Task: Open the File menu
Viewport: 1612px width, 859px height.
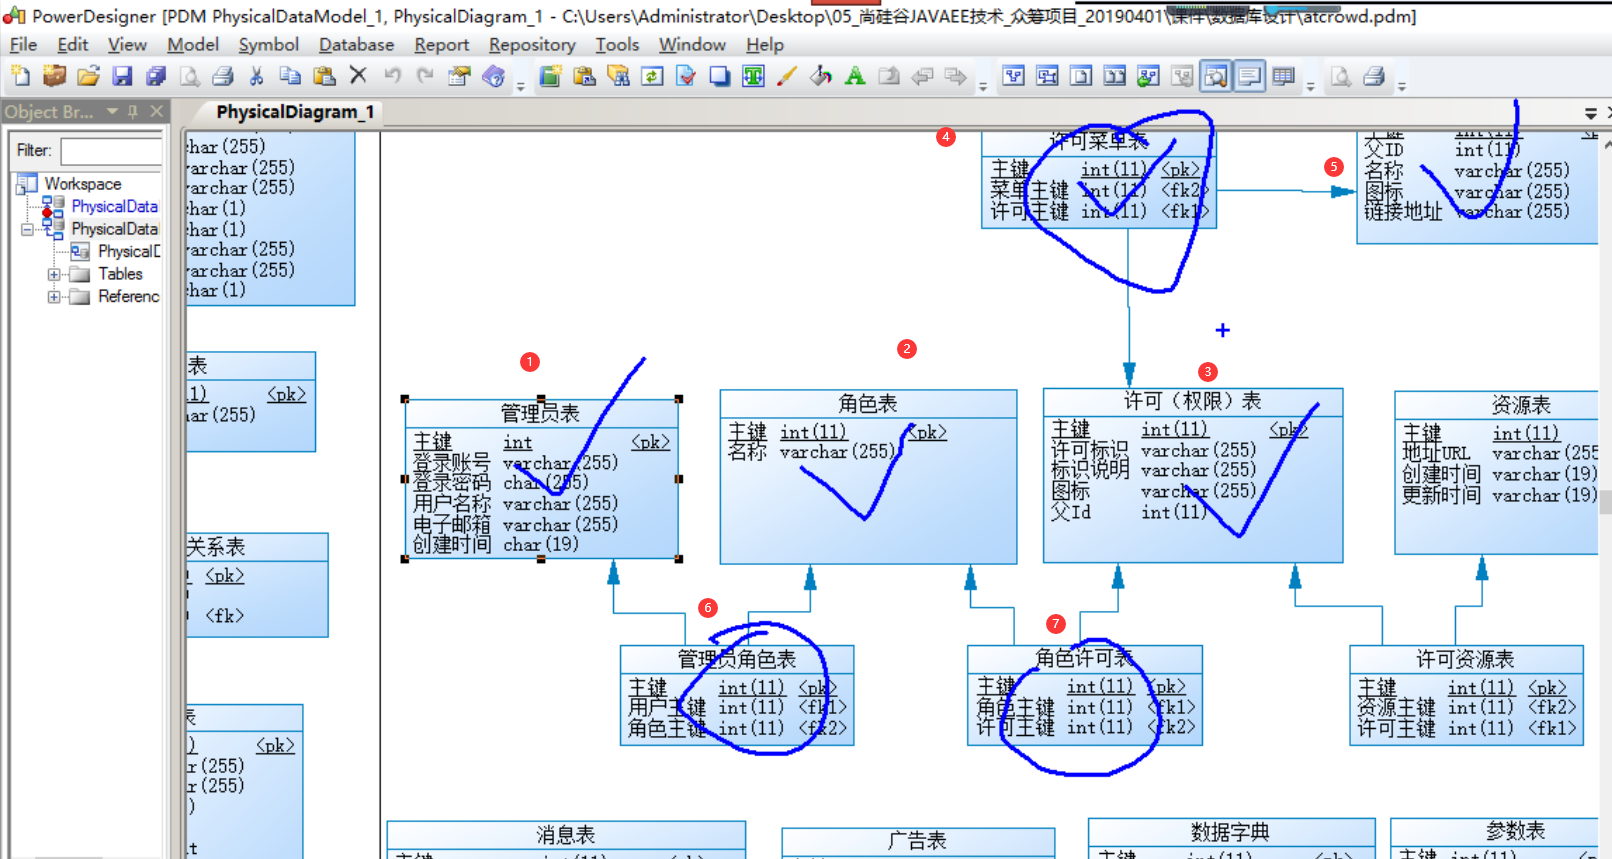Action: click(23, 45)
